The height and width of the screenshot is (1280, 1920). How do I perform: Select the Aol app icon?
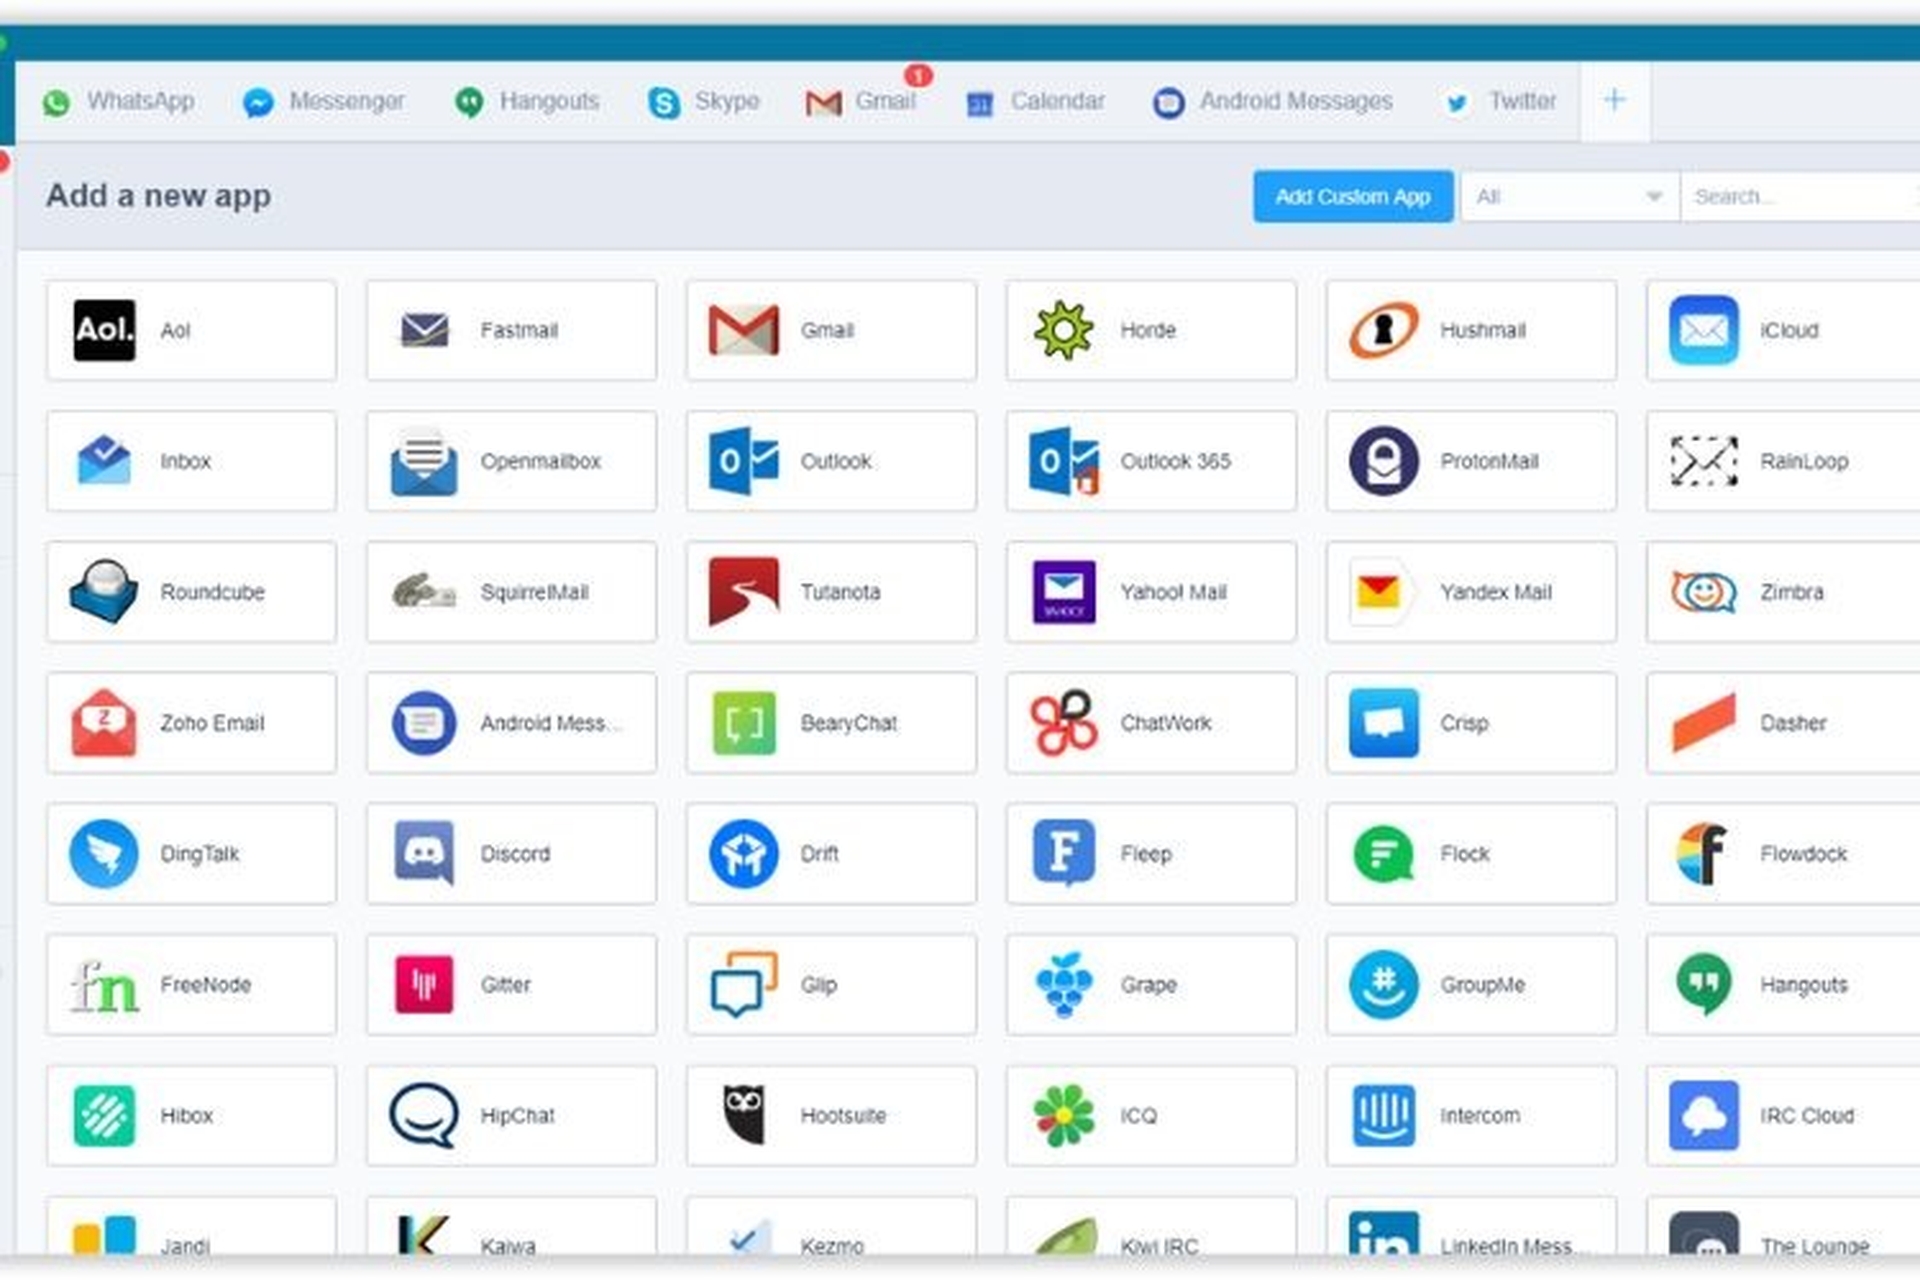pyautogui.click(x=105, y=330)
